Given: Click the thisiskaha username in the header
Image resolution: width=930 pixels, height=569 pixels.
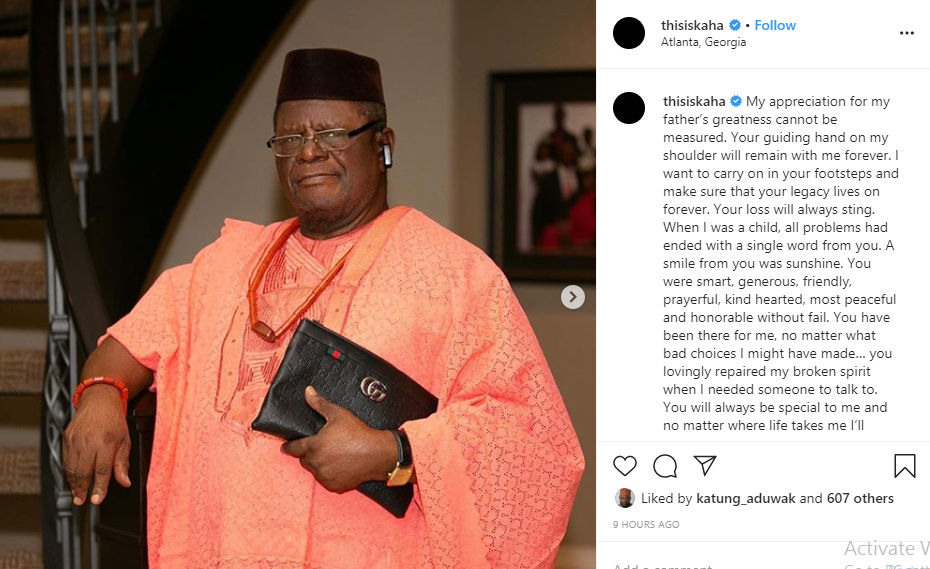Looking at the screenshot, I should [x=692, y=26].
